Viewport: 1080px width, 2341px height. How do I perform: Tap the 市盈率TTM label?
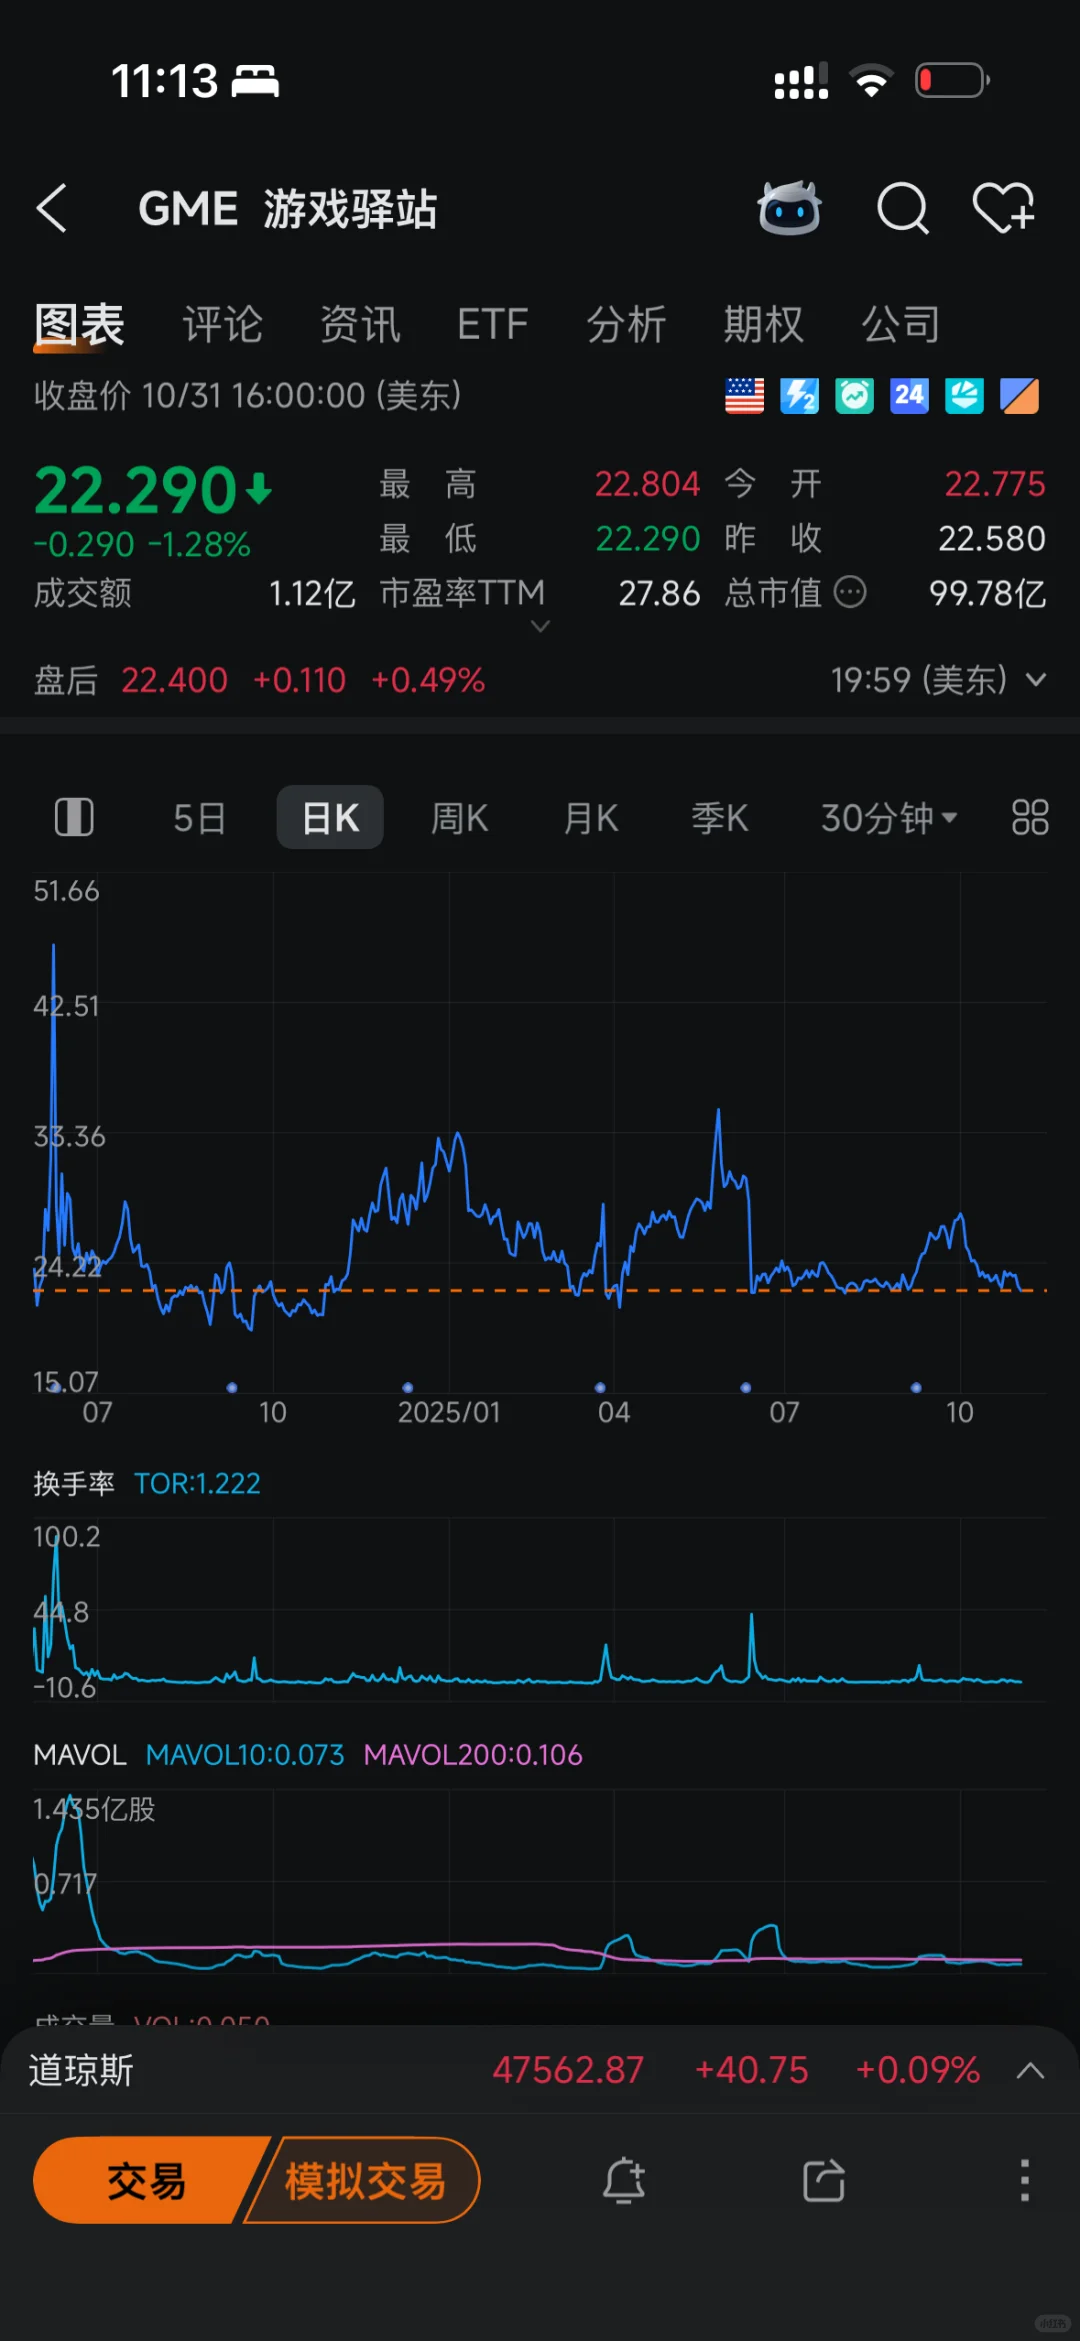(x=462, y=593)
